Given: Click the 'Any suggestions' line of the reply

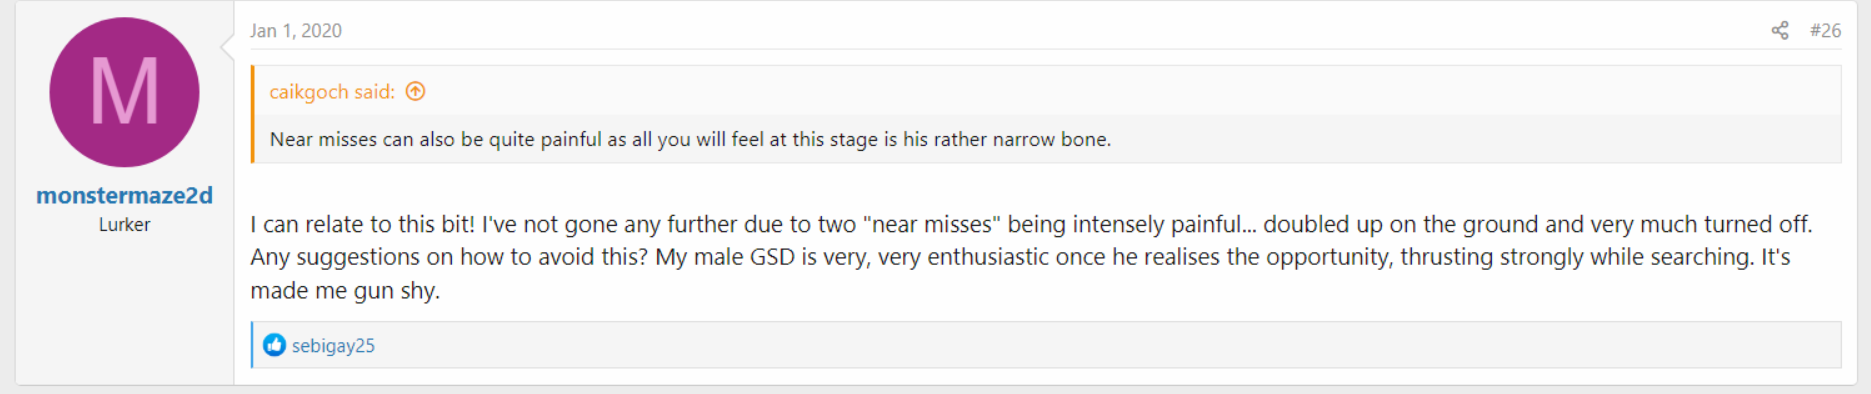Looking at the screenshot, I should [x=1020, y=257].
